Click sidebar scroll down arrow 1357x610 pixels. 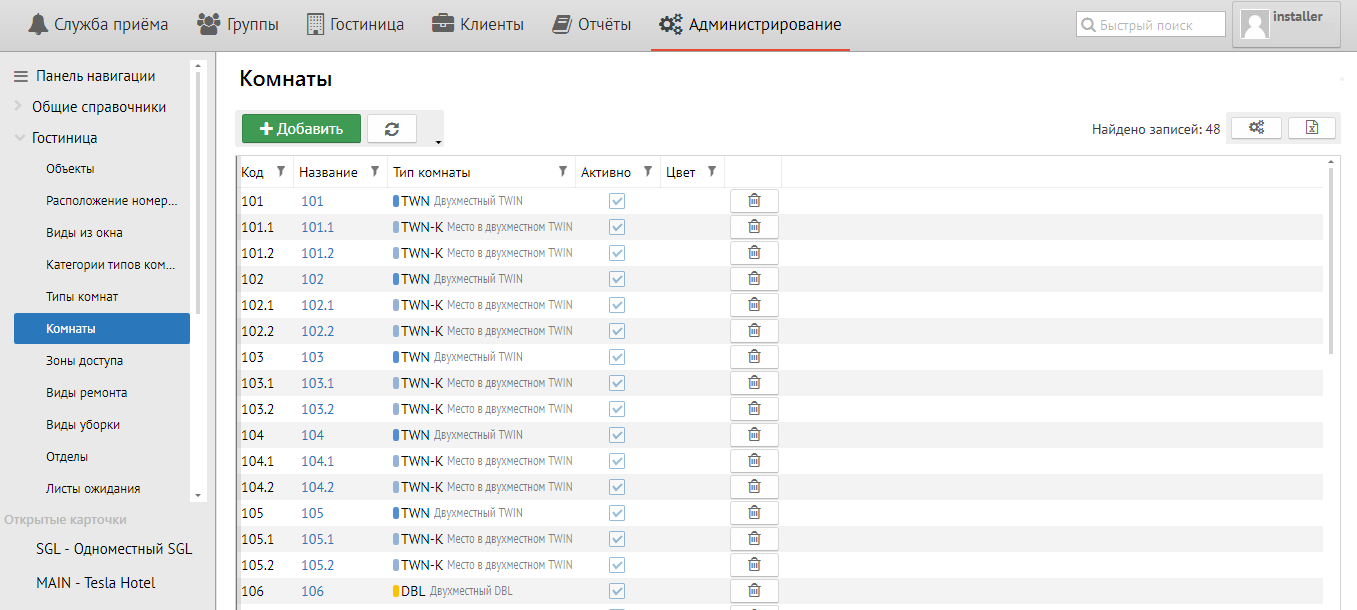(198, 495)
